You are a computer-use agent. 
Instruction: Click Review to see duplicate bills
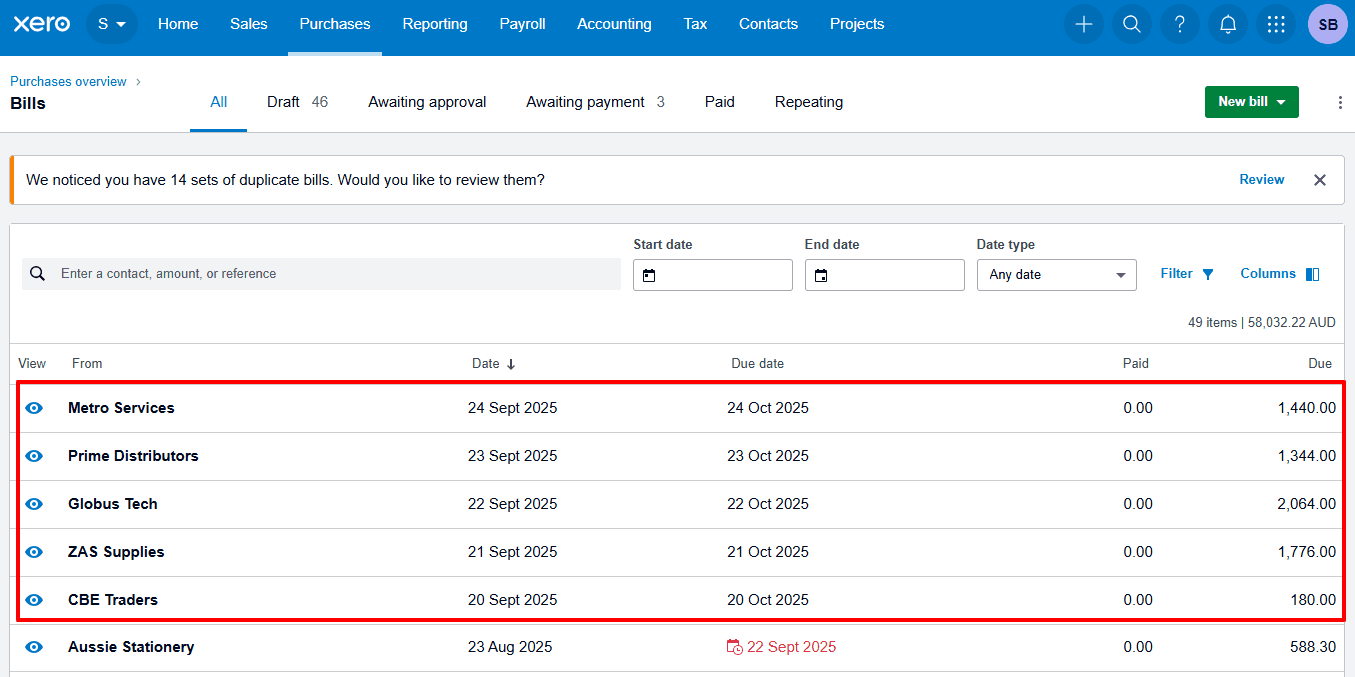pos(1261,179)
